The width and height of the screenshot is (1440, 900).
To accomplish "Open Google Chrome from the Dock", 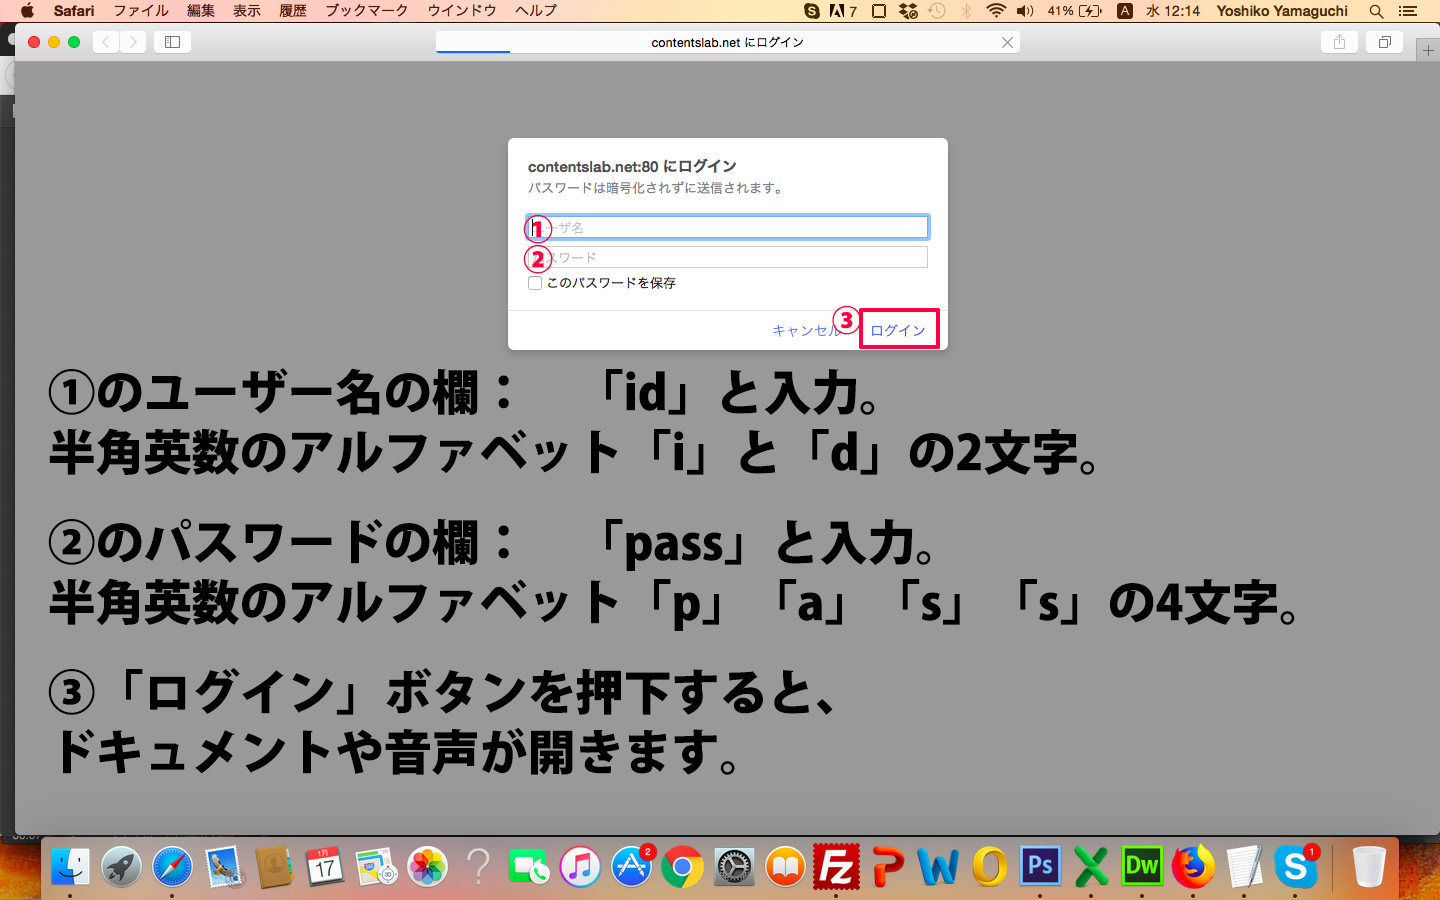I will (x=682, y=867).
